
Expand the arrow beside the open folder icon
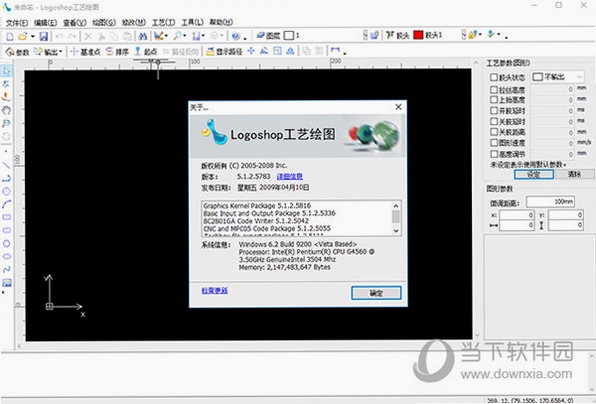pyautogui.click(x=33, y=36)
